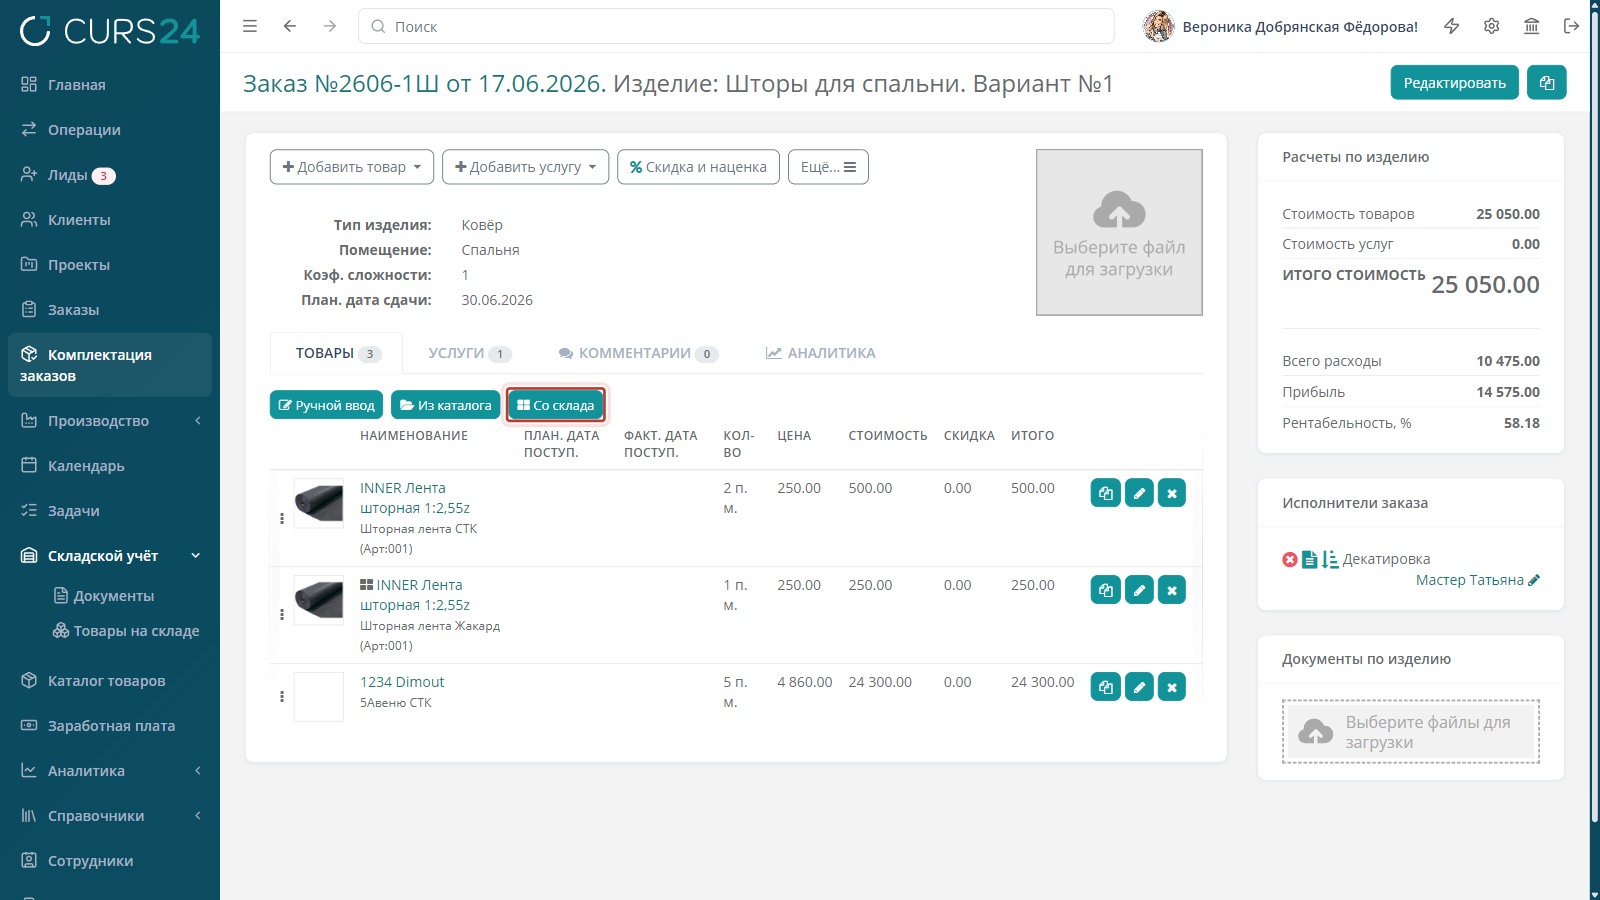
Task: Click the copy icon next to Редактировать
Action: [1547, 82]
